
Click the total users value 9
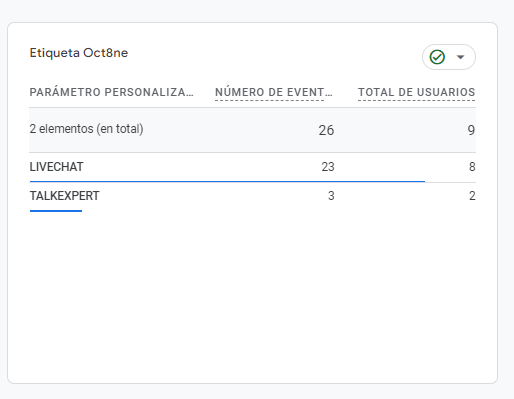point(471,130)
